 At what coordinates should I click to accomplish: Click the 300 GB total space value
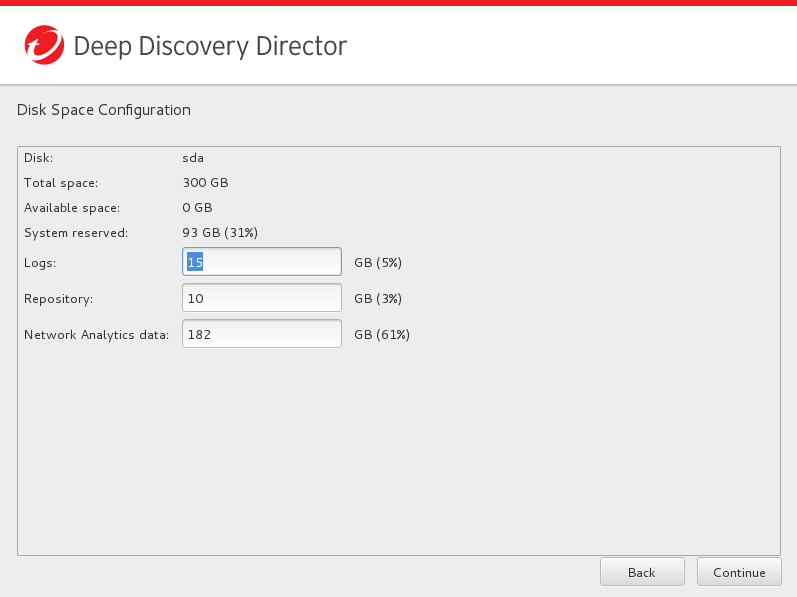point(205,183)
